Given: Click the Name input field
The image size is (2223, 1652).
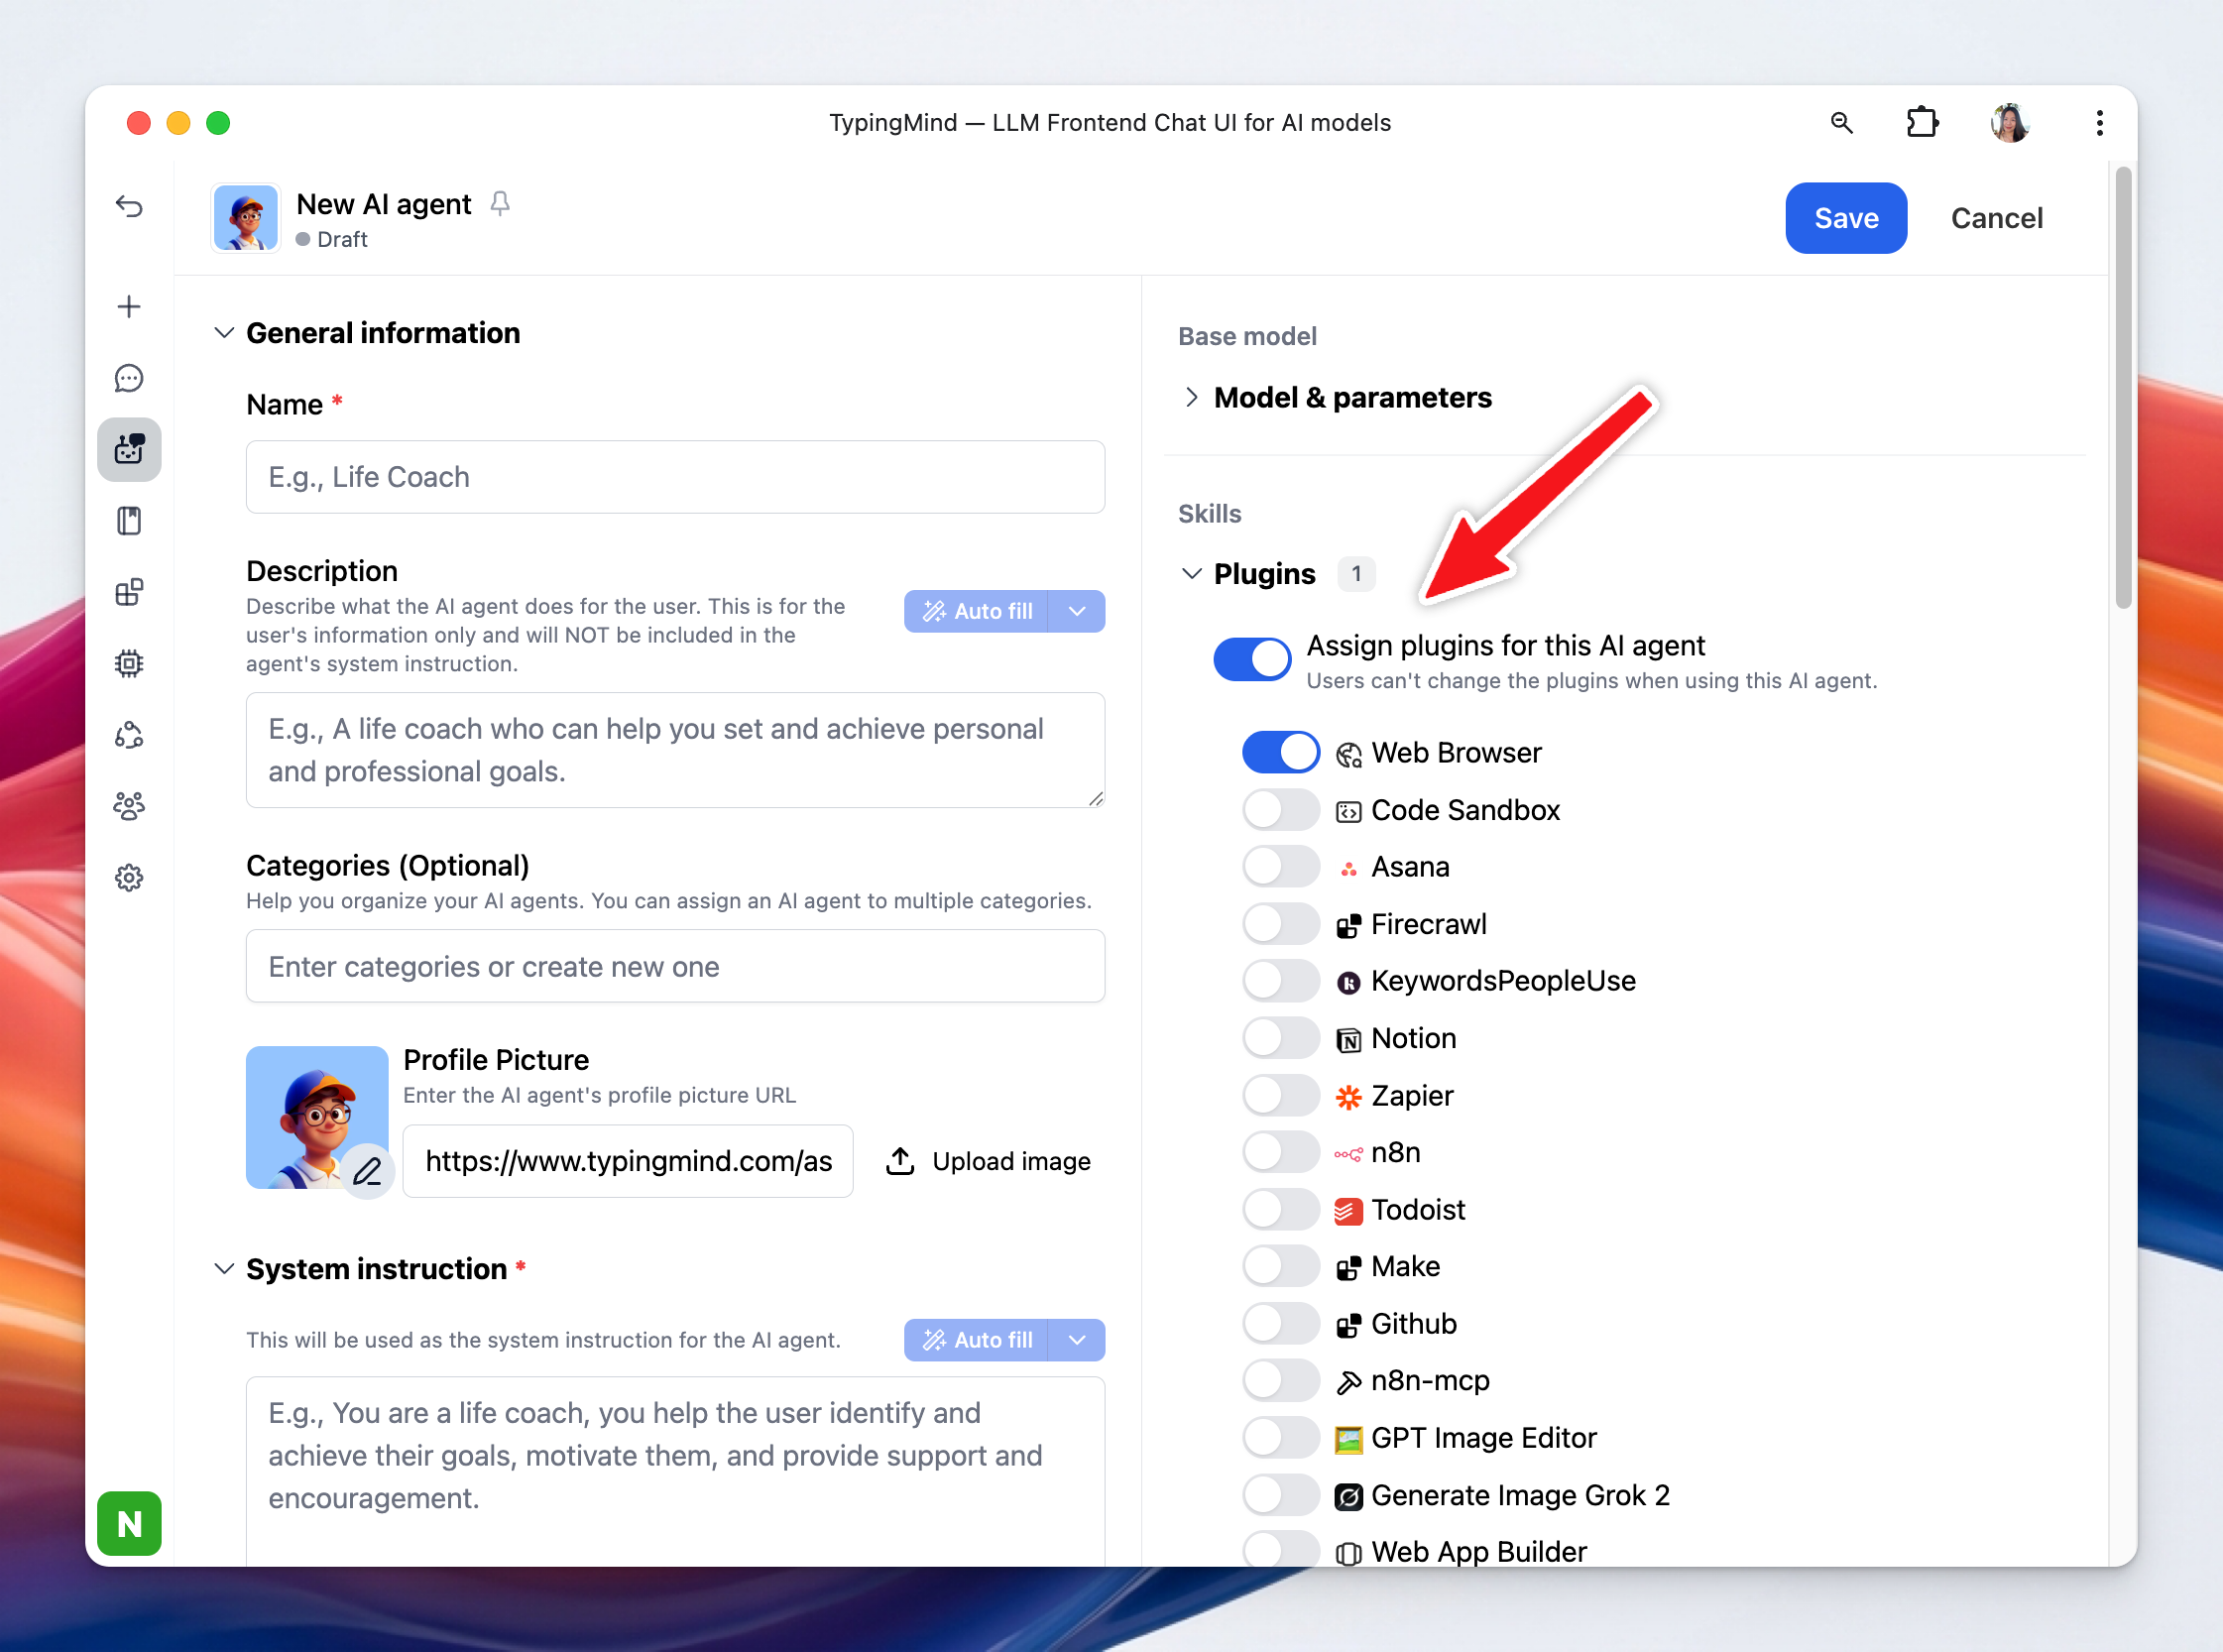Looking at the screenshot, I should [x=675, y=477].
